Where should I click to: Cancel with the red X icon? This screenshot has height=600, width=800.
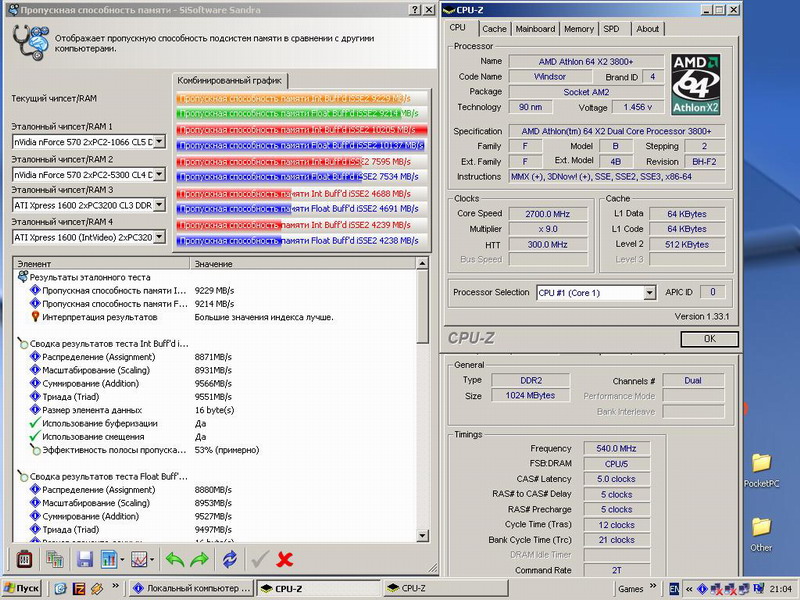click(284, 560)
